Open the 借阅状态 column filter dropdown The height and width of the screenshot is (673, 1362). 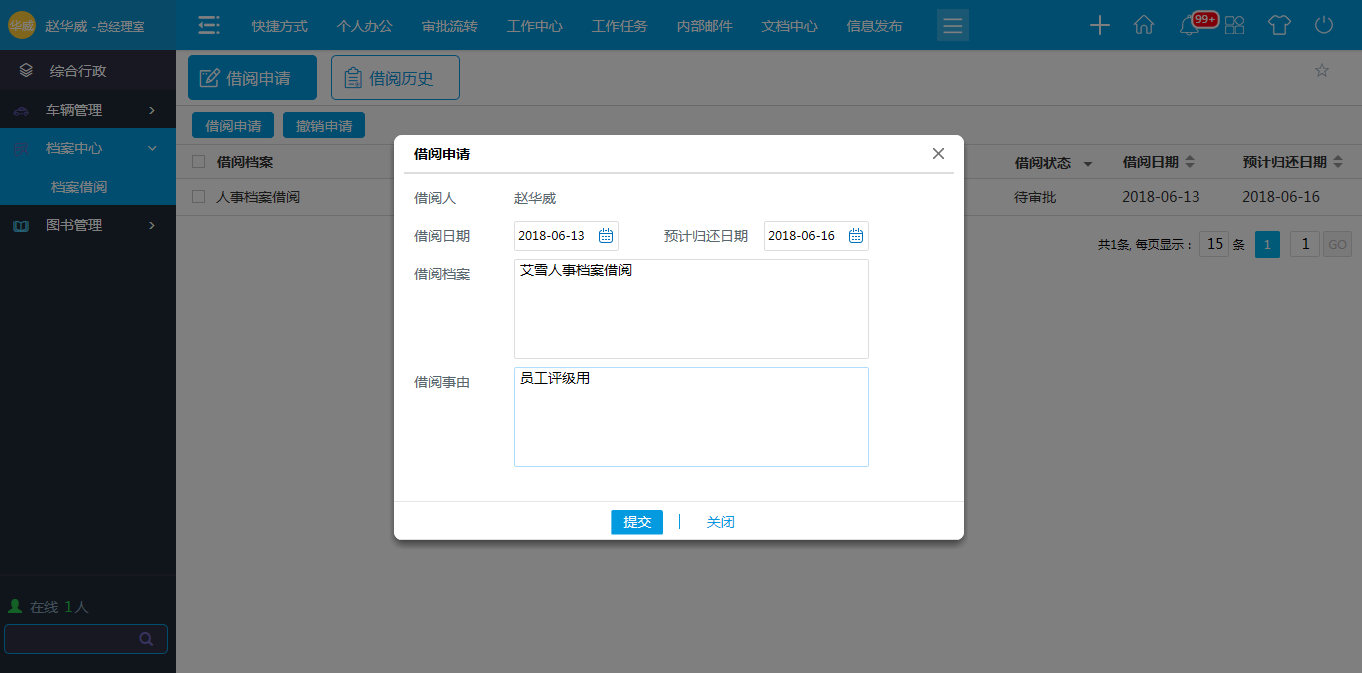(x=1088, y=161)
